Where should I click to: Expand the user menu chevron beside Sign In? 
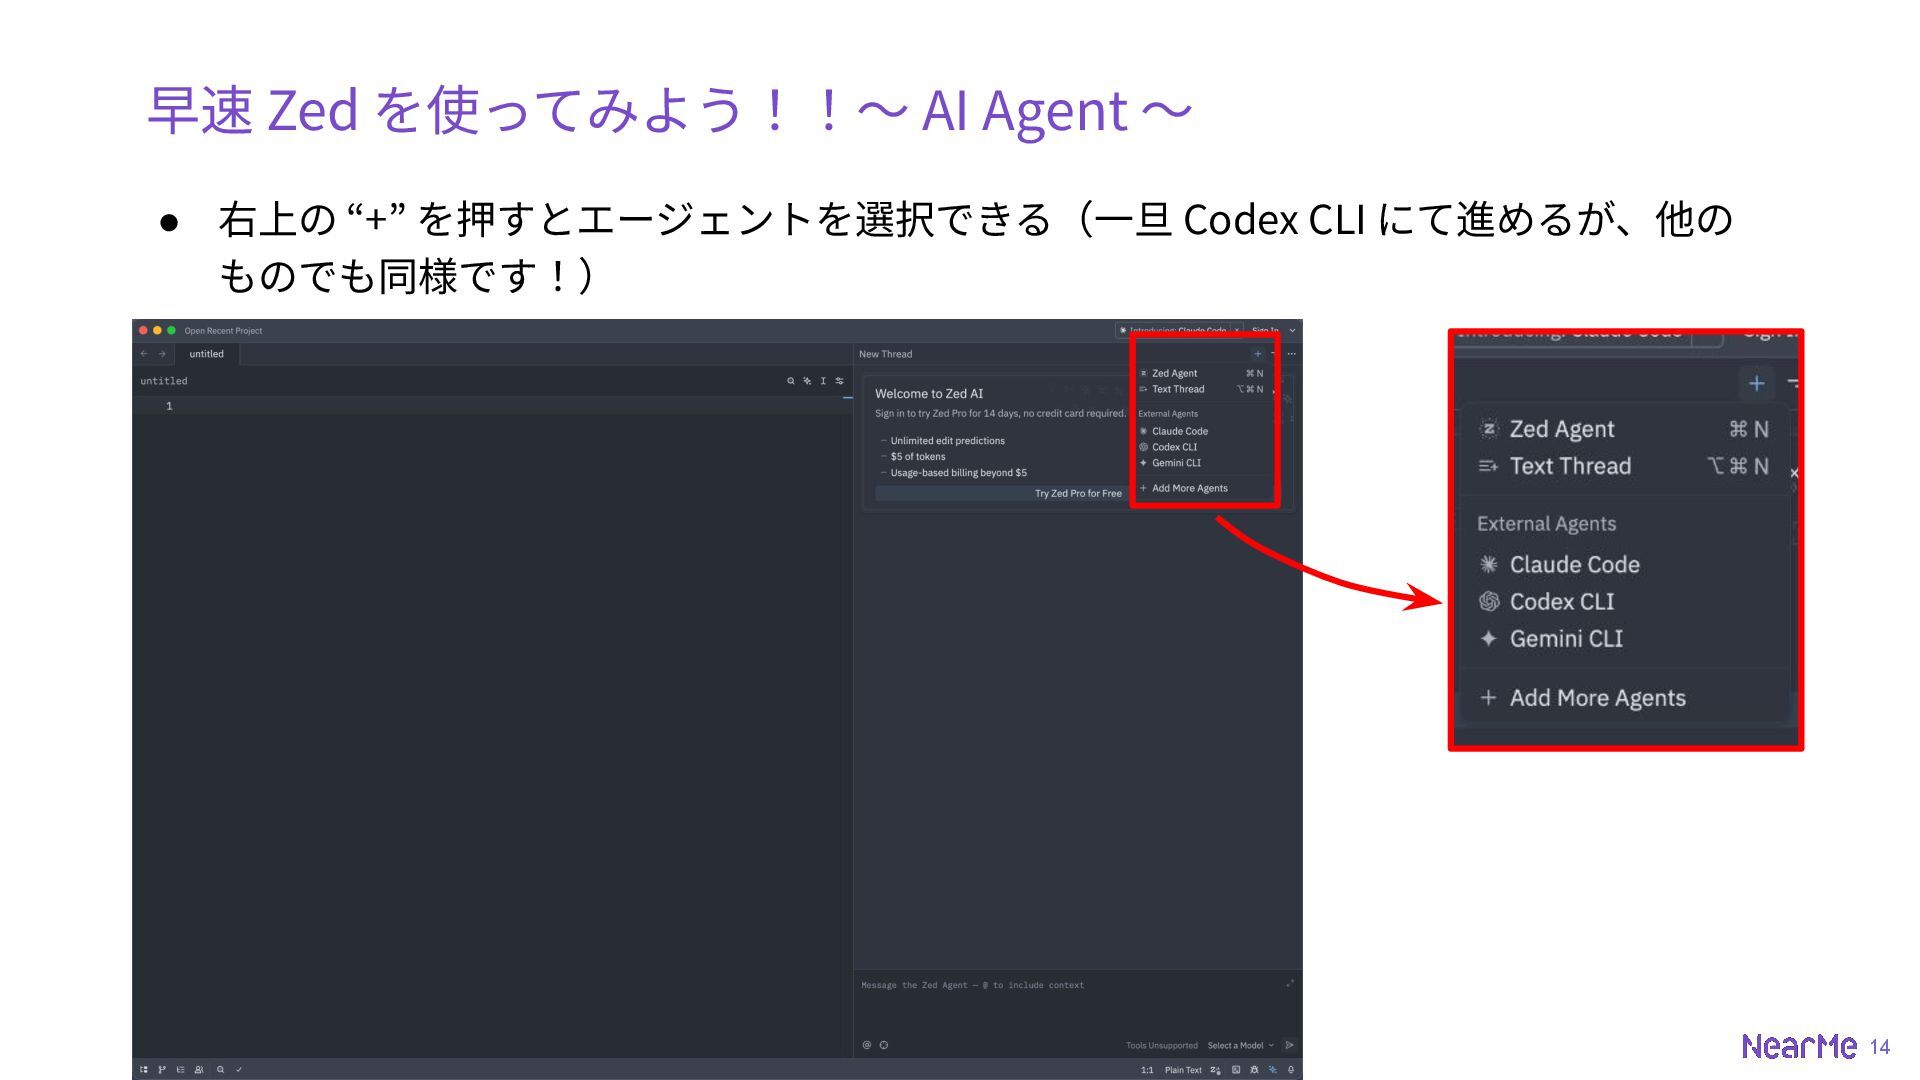pyautogui.click(x=1292, y=330)
